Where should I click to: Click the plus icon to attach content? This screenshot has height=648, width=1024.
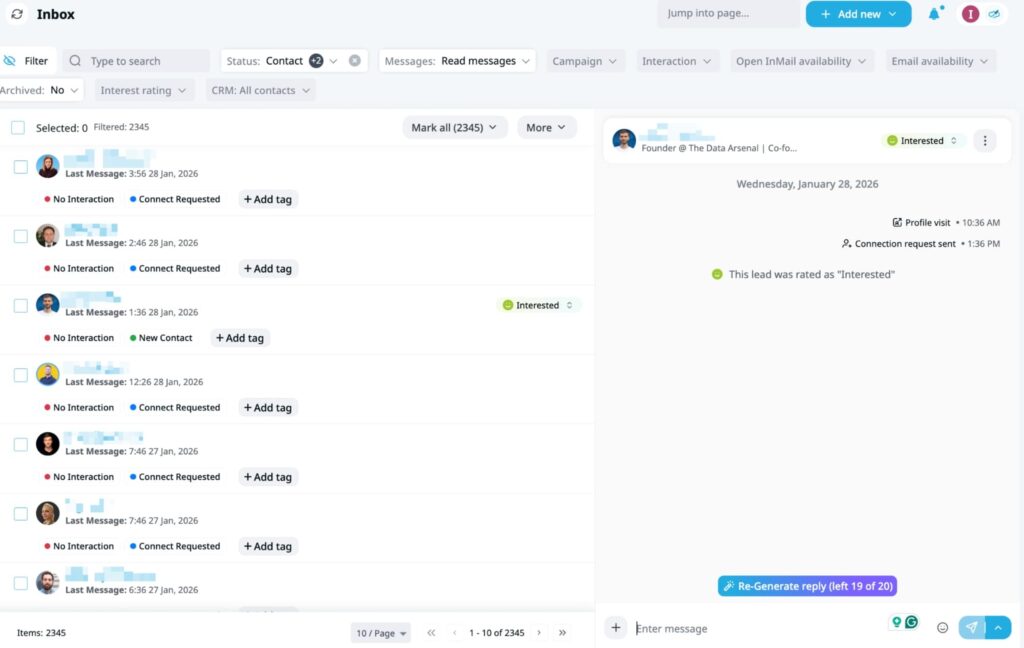[616, 627]
